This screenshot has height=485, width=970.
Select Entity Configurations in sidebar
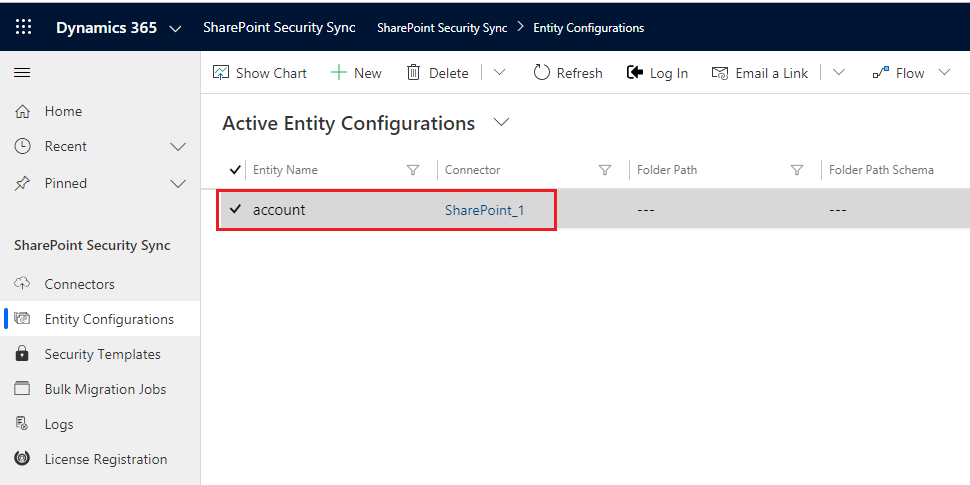pos(100,319)
